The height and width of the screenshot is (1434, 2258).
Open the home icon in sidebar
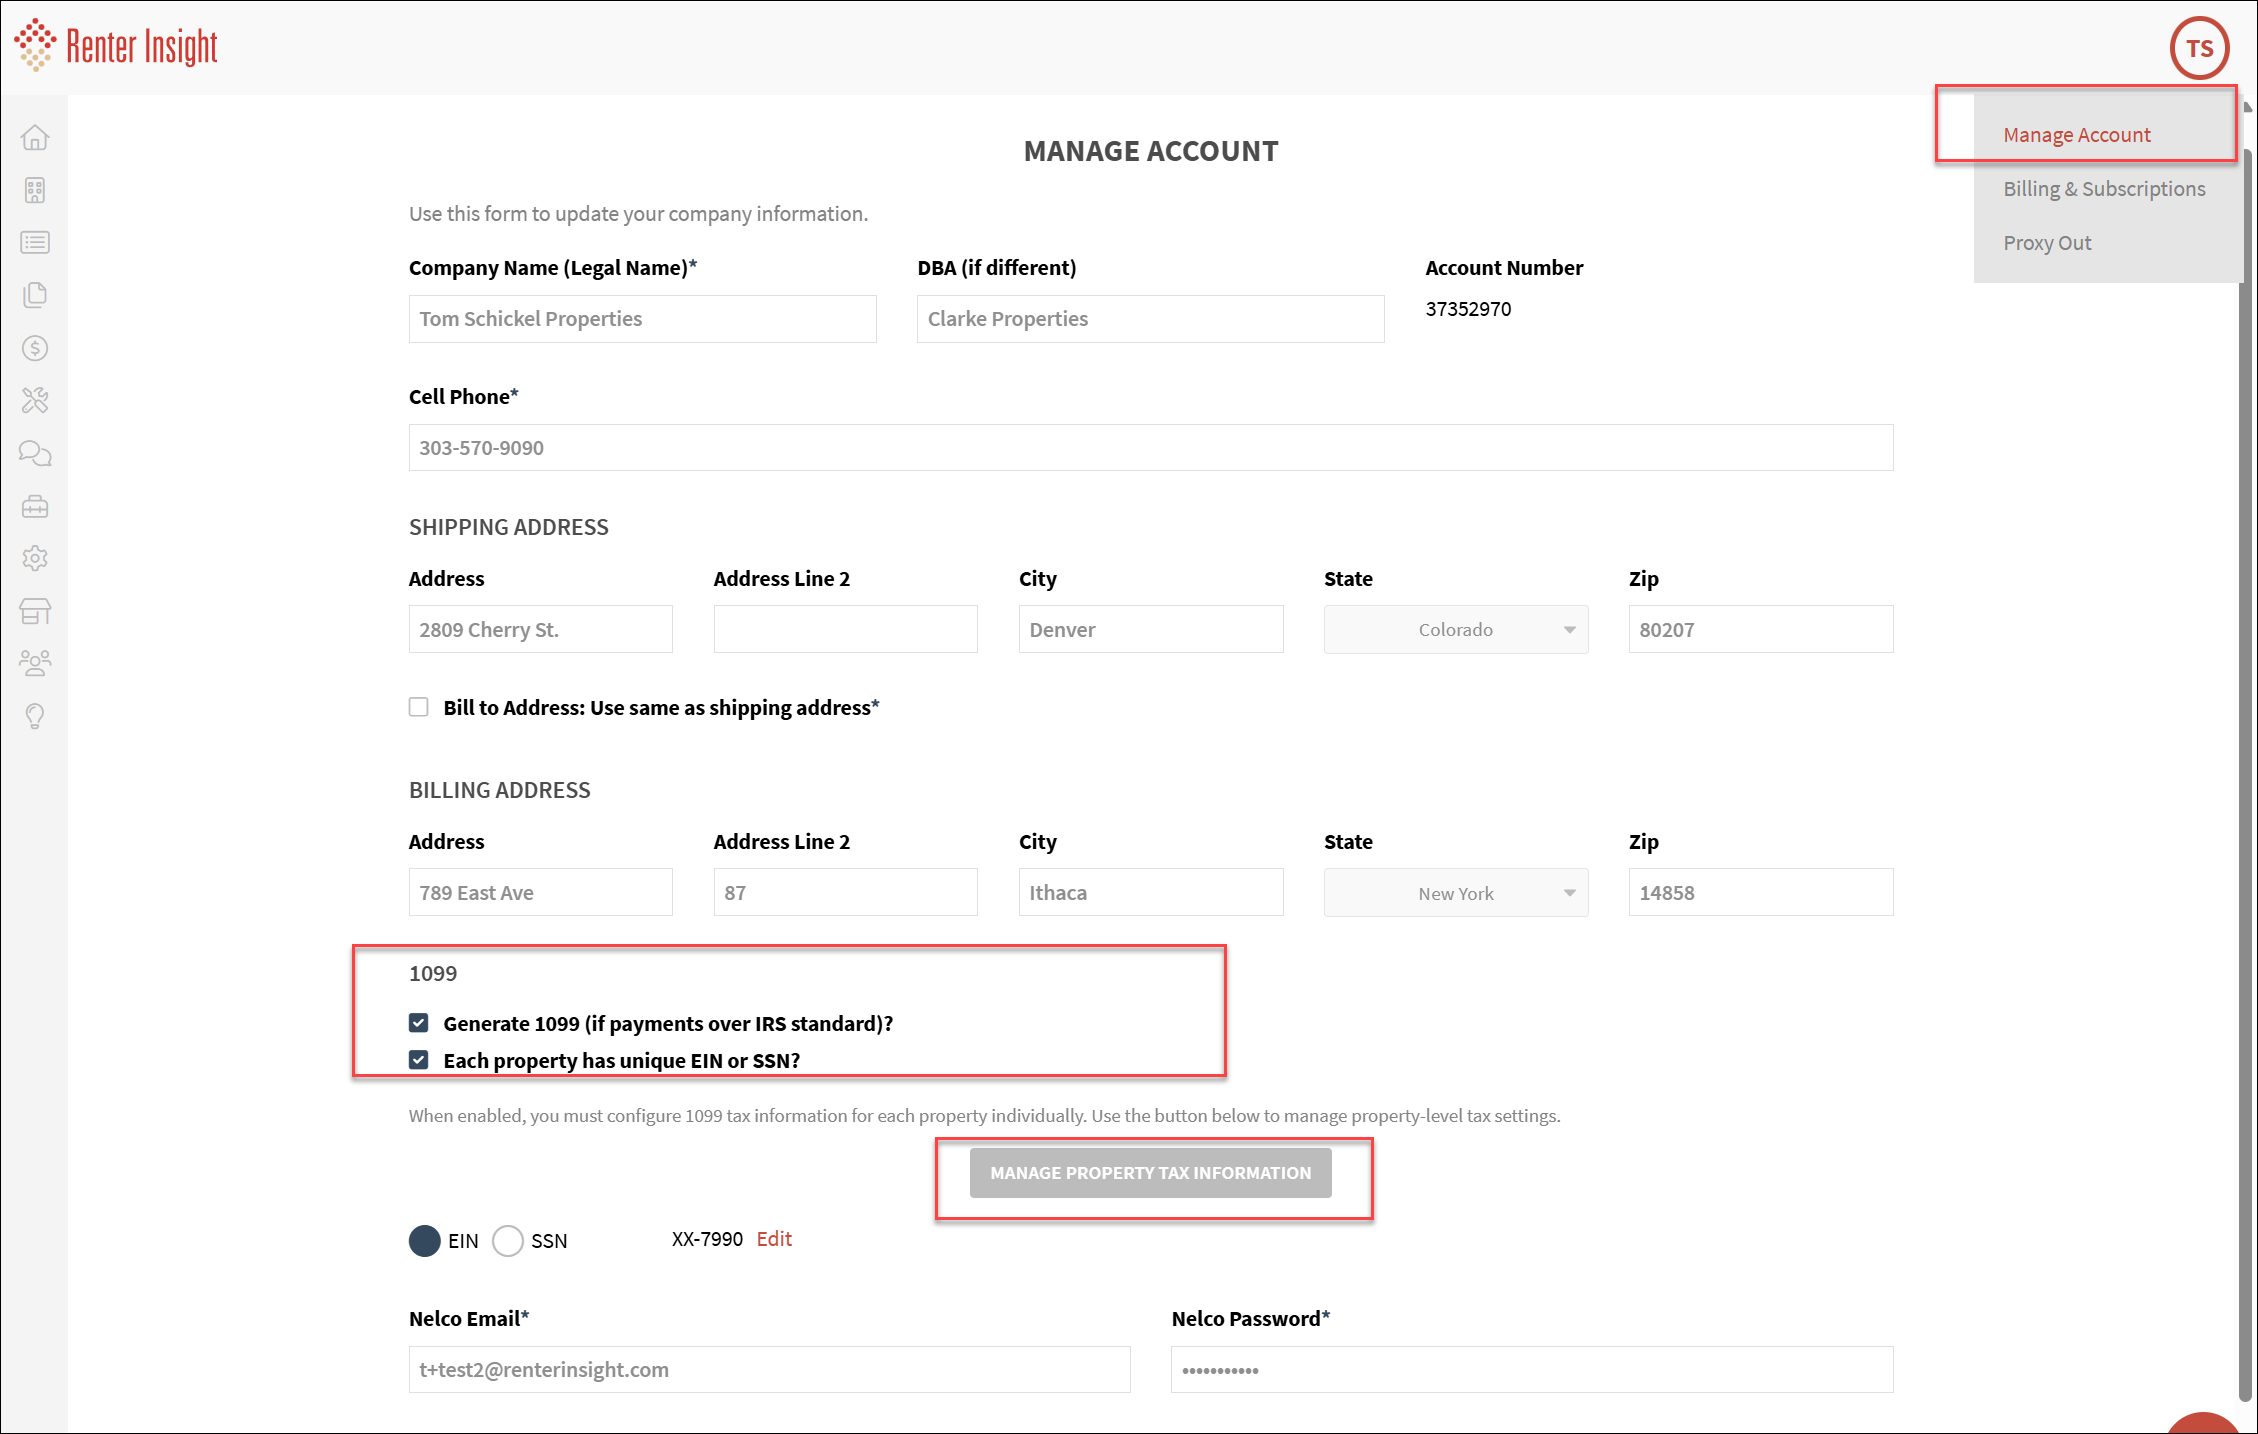click(x=35, y=138)
